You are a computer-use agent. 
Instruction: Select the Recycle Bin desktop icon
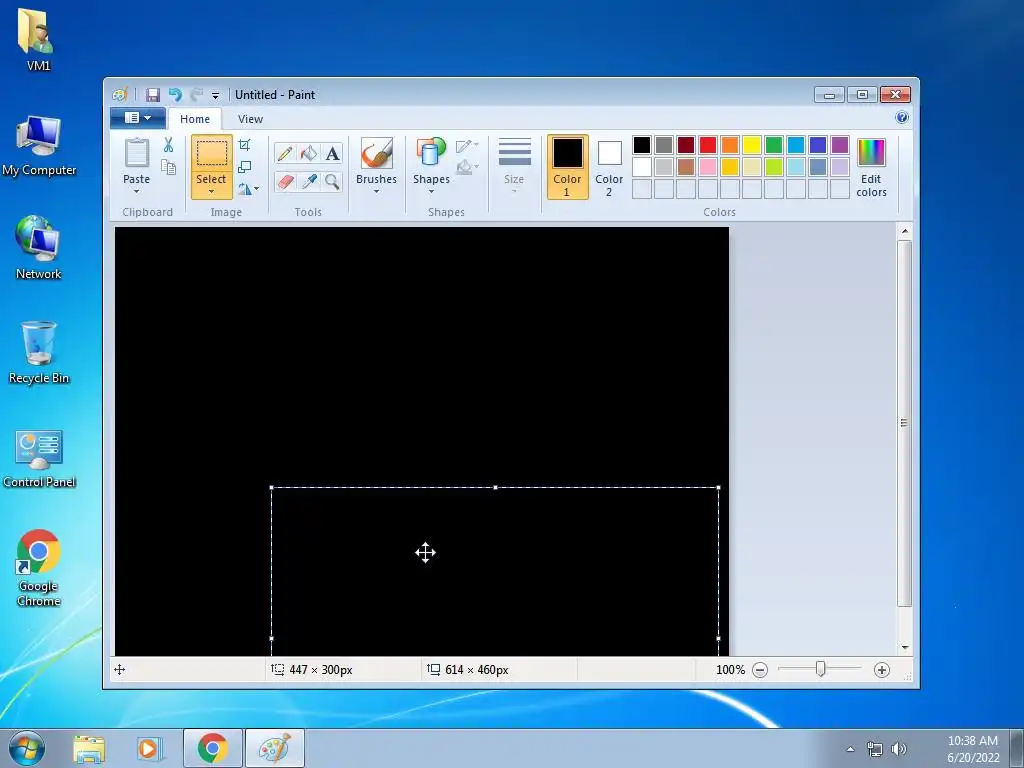(39, 353)
